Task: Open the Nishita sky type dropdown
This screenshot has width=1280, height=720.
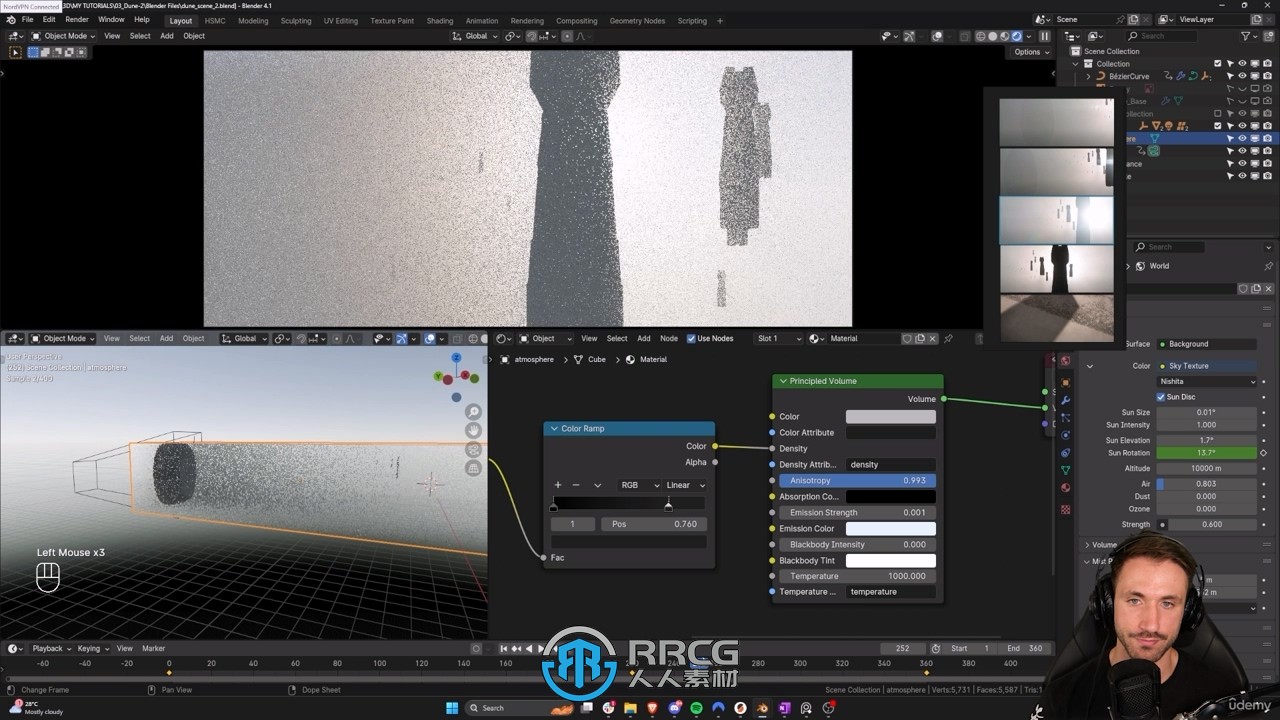Action: pos(1207,381)
